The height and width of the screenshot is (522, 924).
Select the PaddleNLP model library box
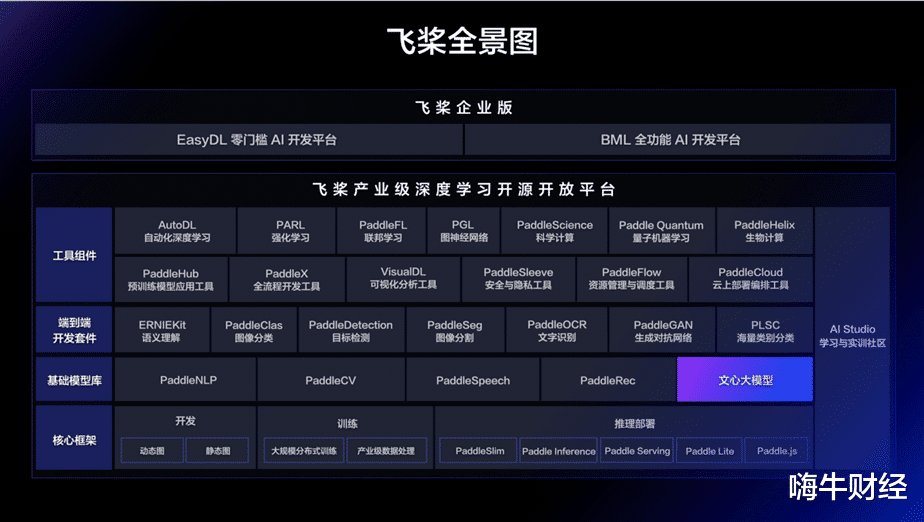tap(186, 379)
